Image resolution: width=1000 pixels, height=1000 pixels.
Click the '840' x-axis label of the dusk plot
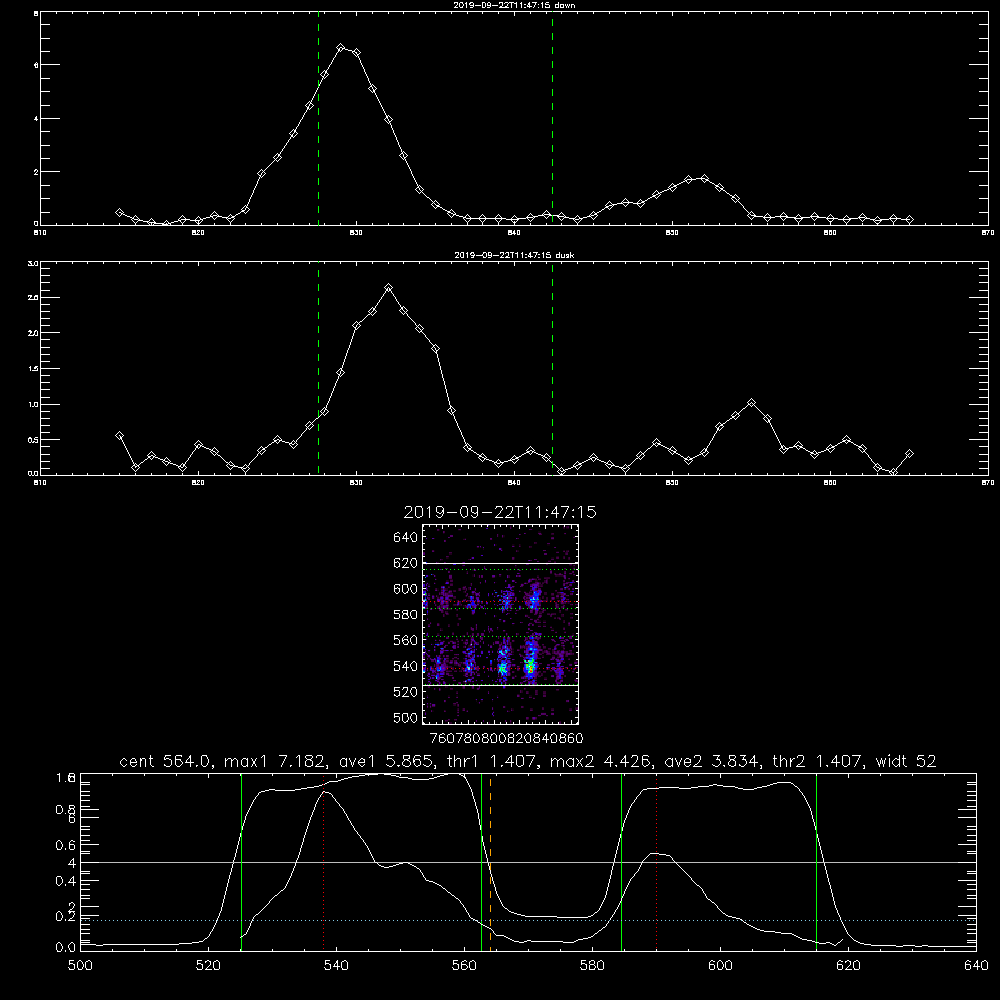click(514, 483)
